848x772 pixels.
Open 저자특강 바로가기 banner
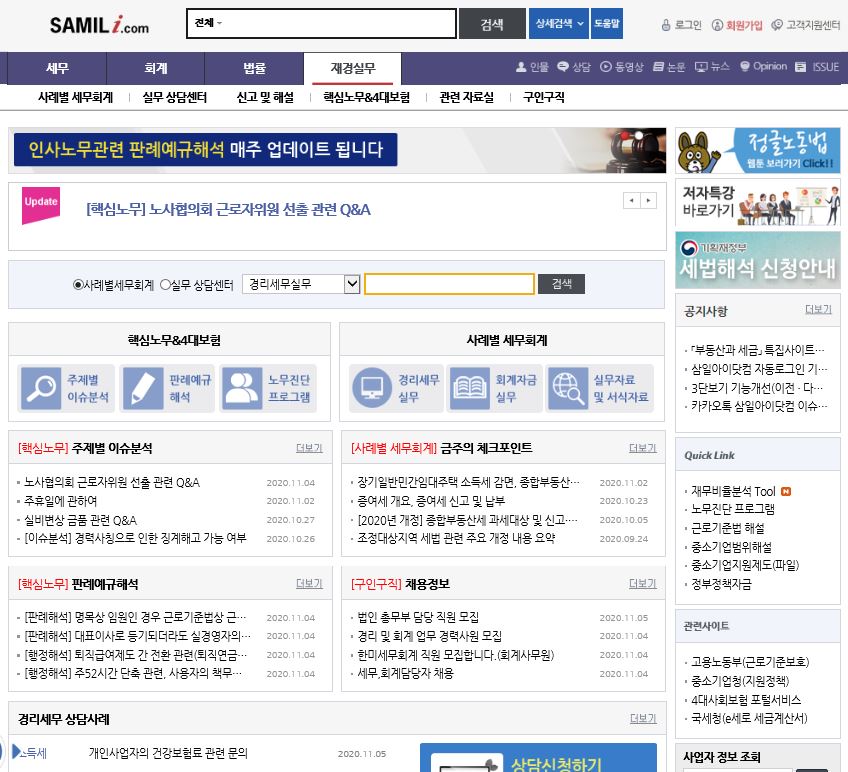(x=758, y=202)
